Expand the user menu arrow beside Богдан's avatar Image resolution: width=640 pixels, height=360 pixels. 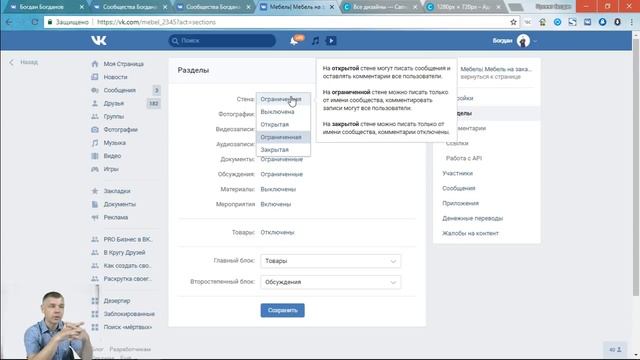[x=535, y=41]
